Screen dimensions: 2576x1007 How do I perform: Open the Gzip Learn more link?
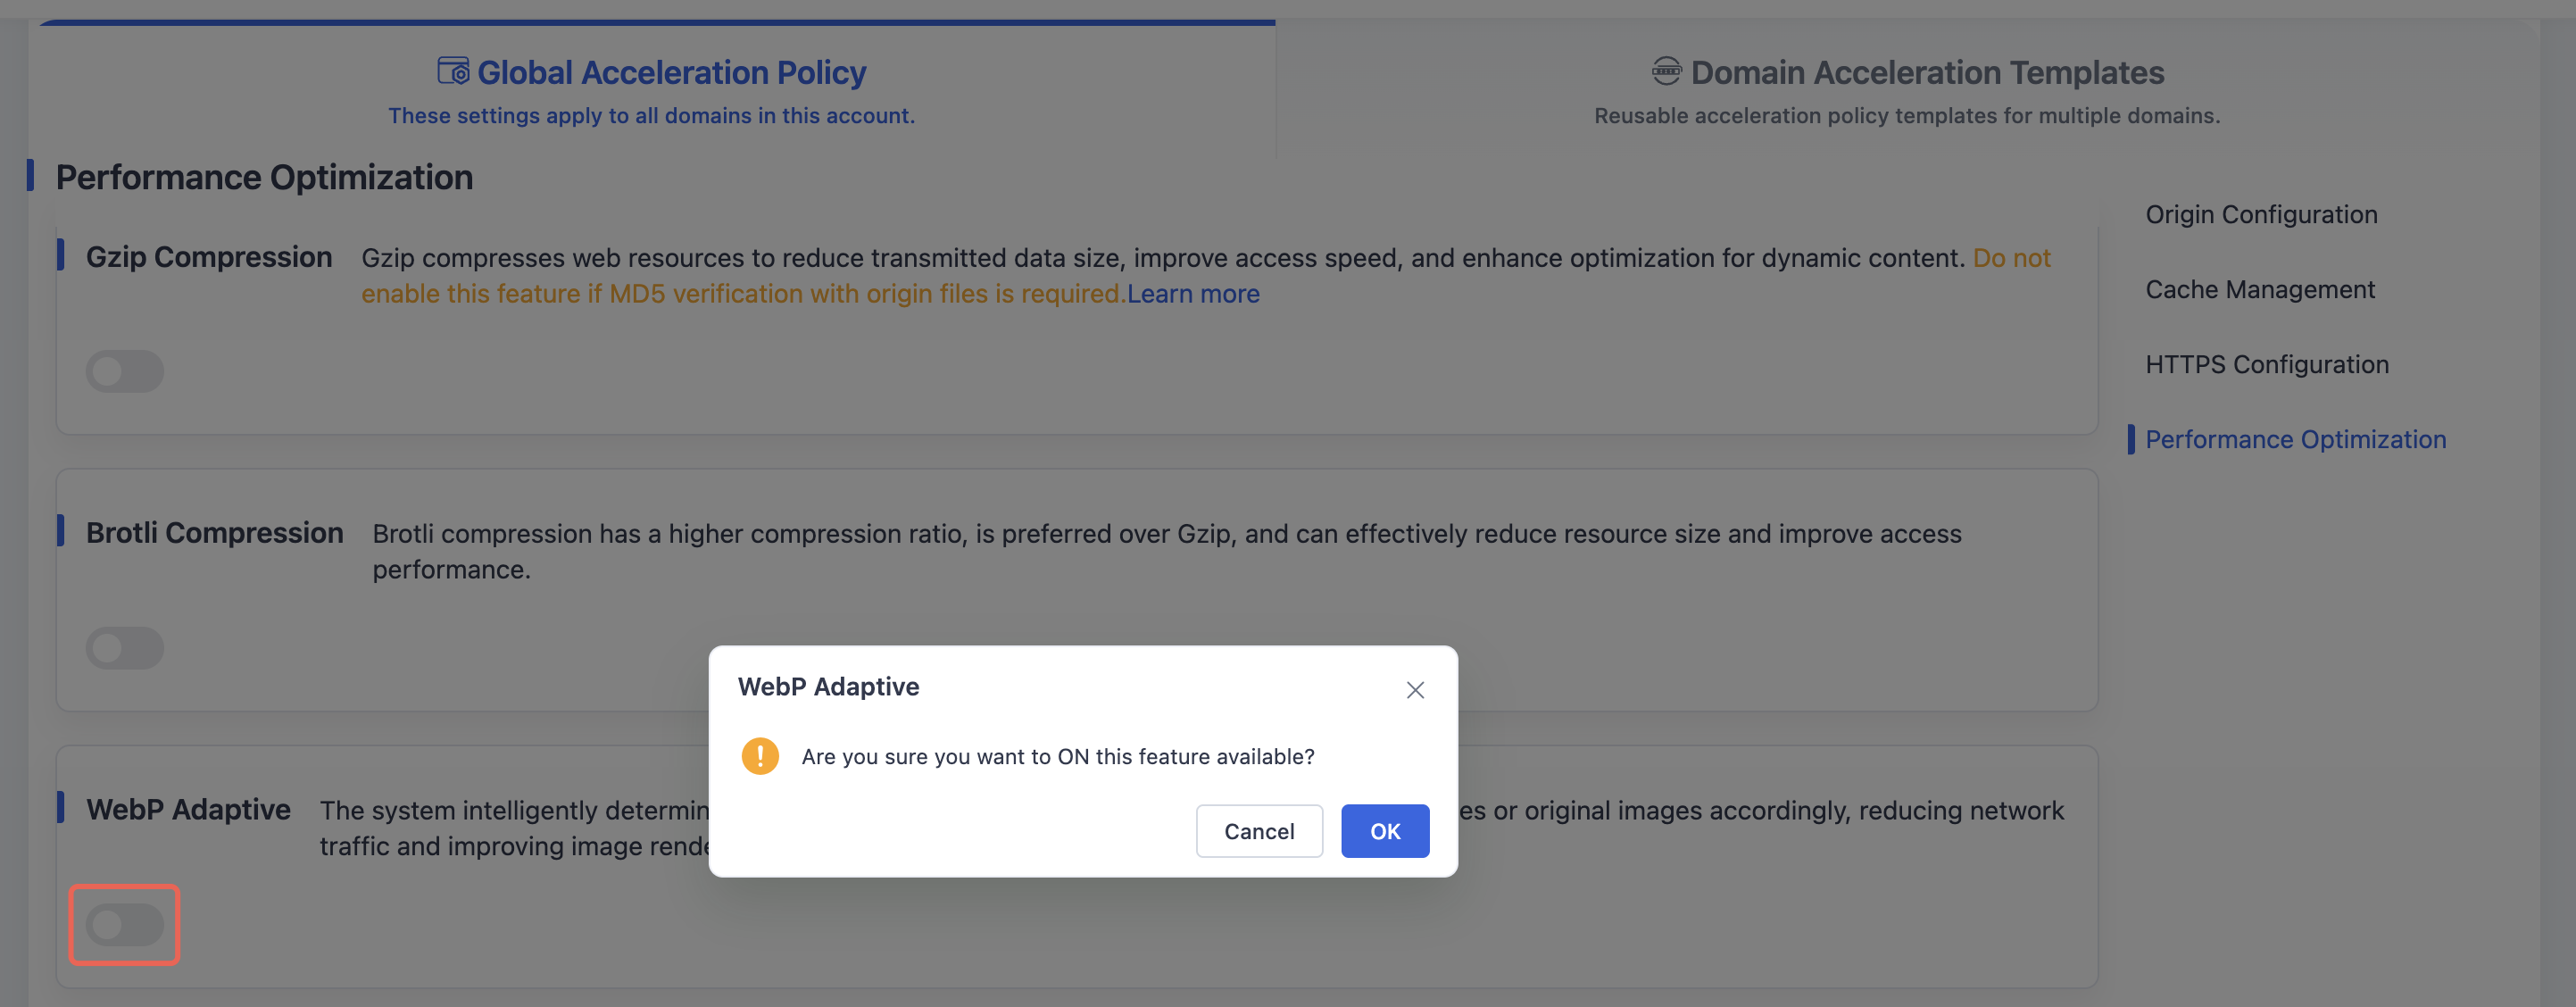point(1193,294)
